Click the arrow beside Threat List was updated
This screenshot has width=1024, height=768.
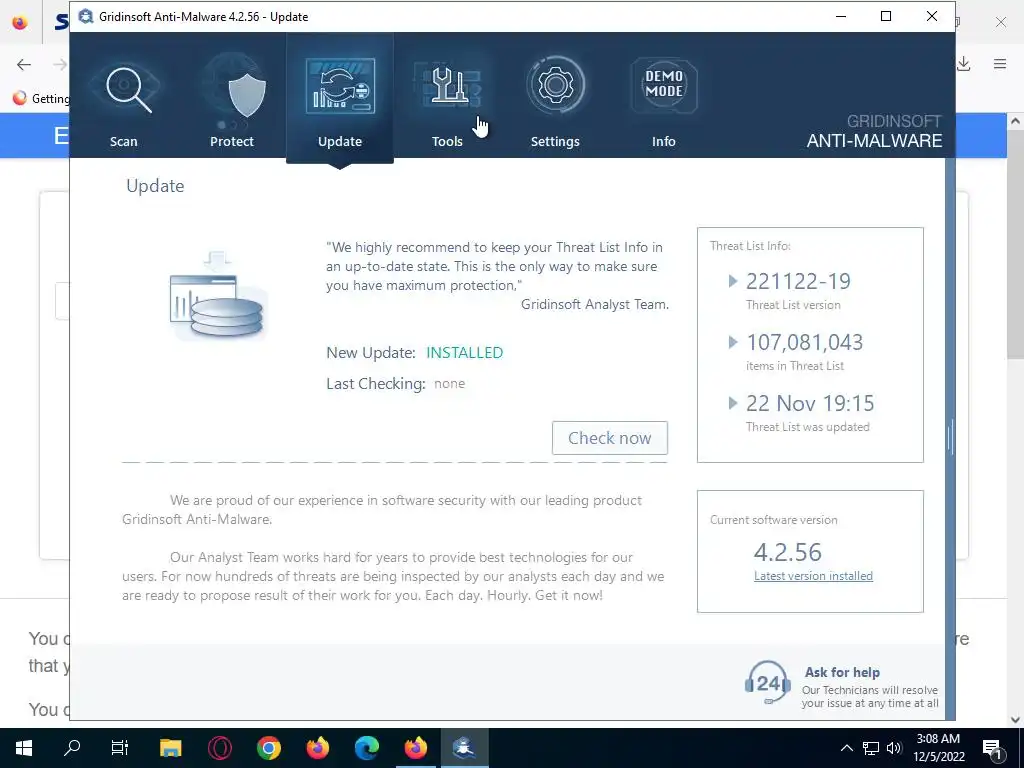pos(732,403)
